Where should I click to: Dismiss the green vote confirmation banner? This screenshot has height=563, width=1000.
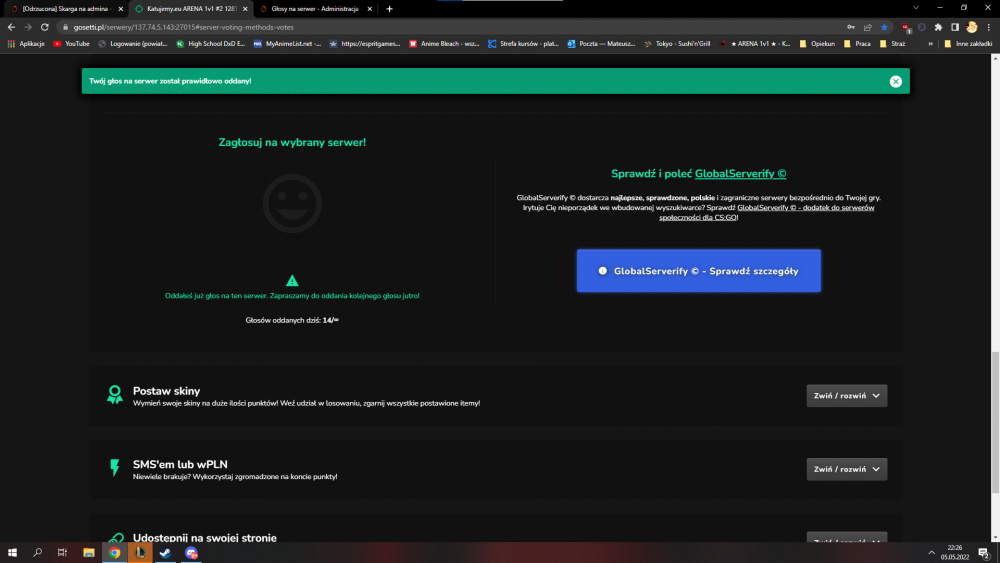[895, 81]
